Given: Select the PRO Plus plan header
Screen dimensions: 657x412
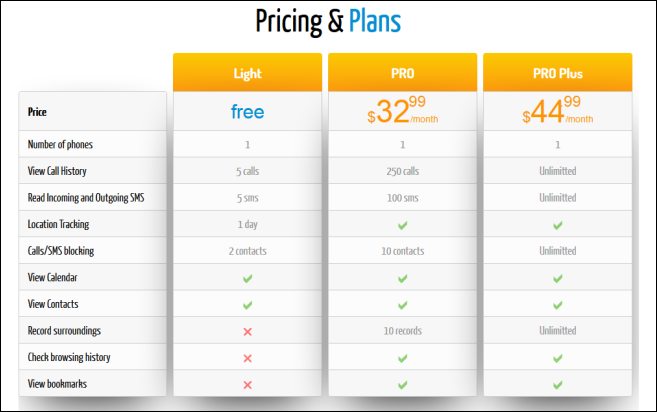Looking at the screenshot, I should [x=558, y=73].
